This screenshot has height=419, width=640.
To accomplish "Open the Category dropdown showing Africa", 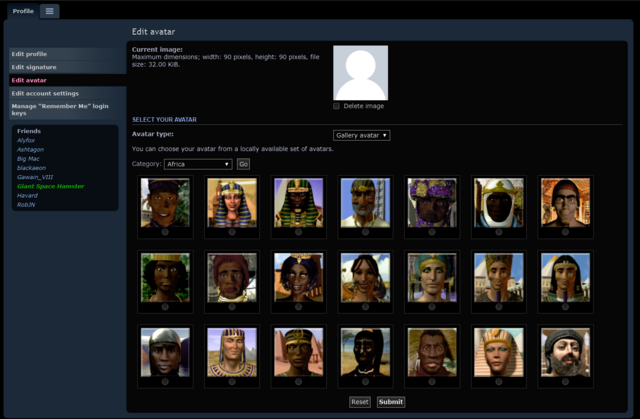I will coord(198,164).
